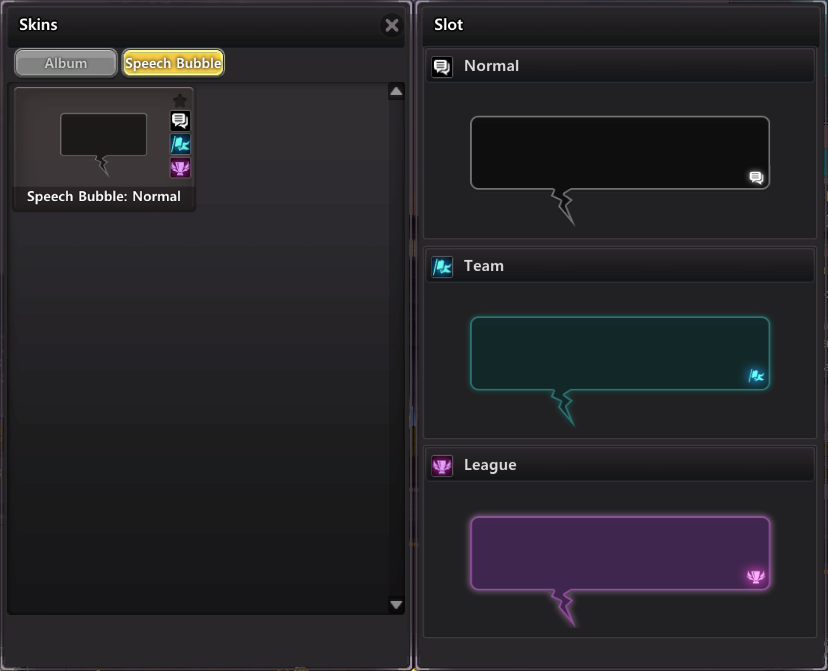Toggle the favorite star on the skin thumbnail
The image size is (828, 671).
click(180, 100)
